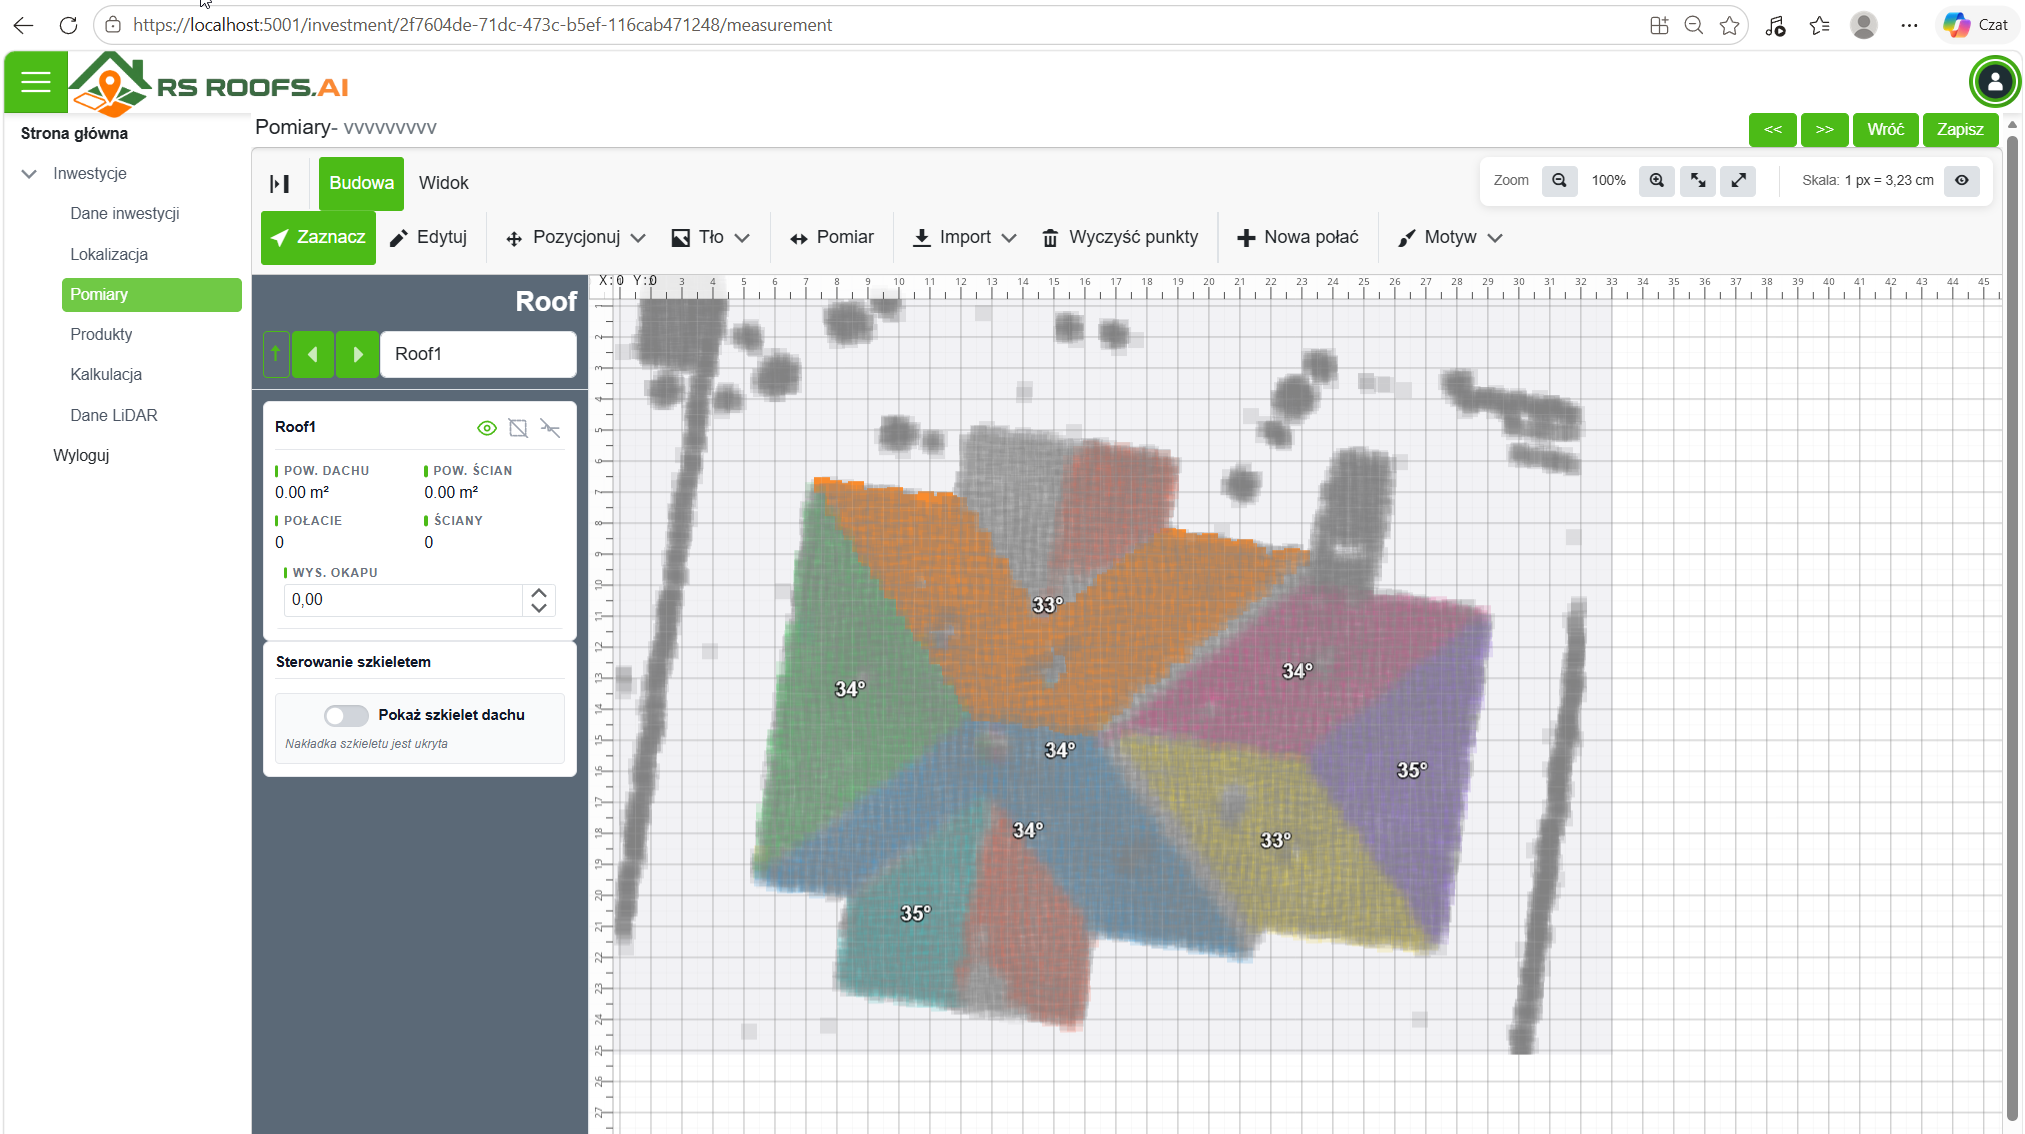This screenshot has width=2025, height=1134.
Task: Click the 35° label on the purple roof plane
Action: [1412, 770]
